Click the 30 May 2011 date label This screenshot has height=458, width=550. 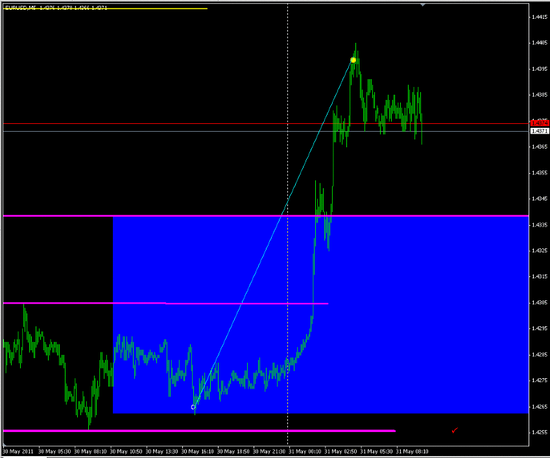click(x=18, y=451)
